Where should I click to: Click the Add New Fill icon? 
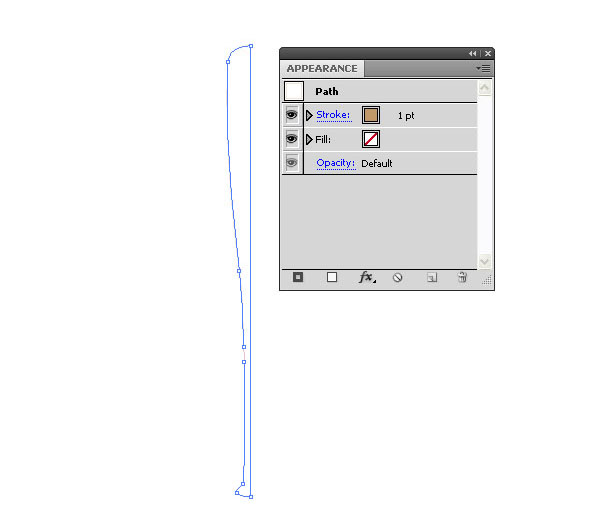pos(332,277)
